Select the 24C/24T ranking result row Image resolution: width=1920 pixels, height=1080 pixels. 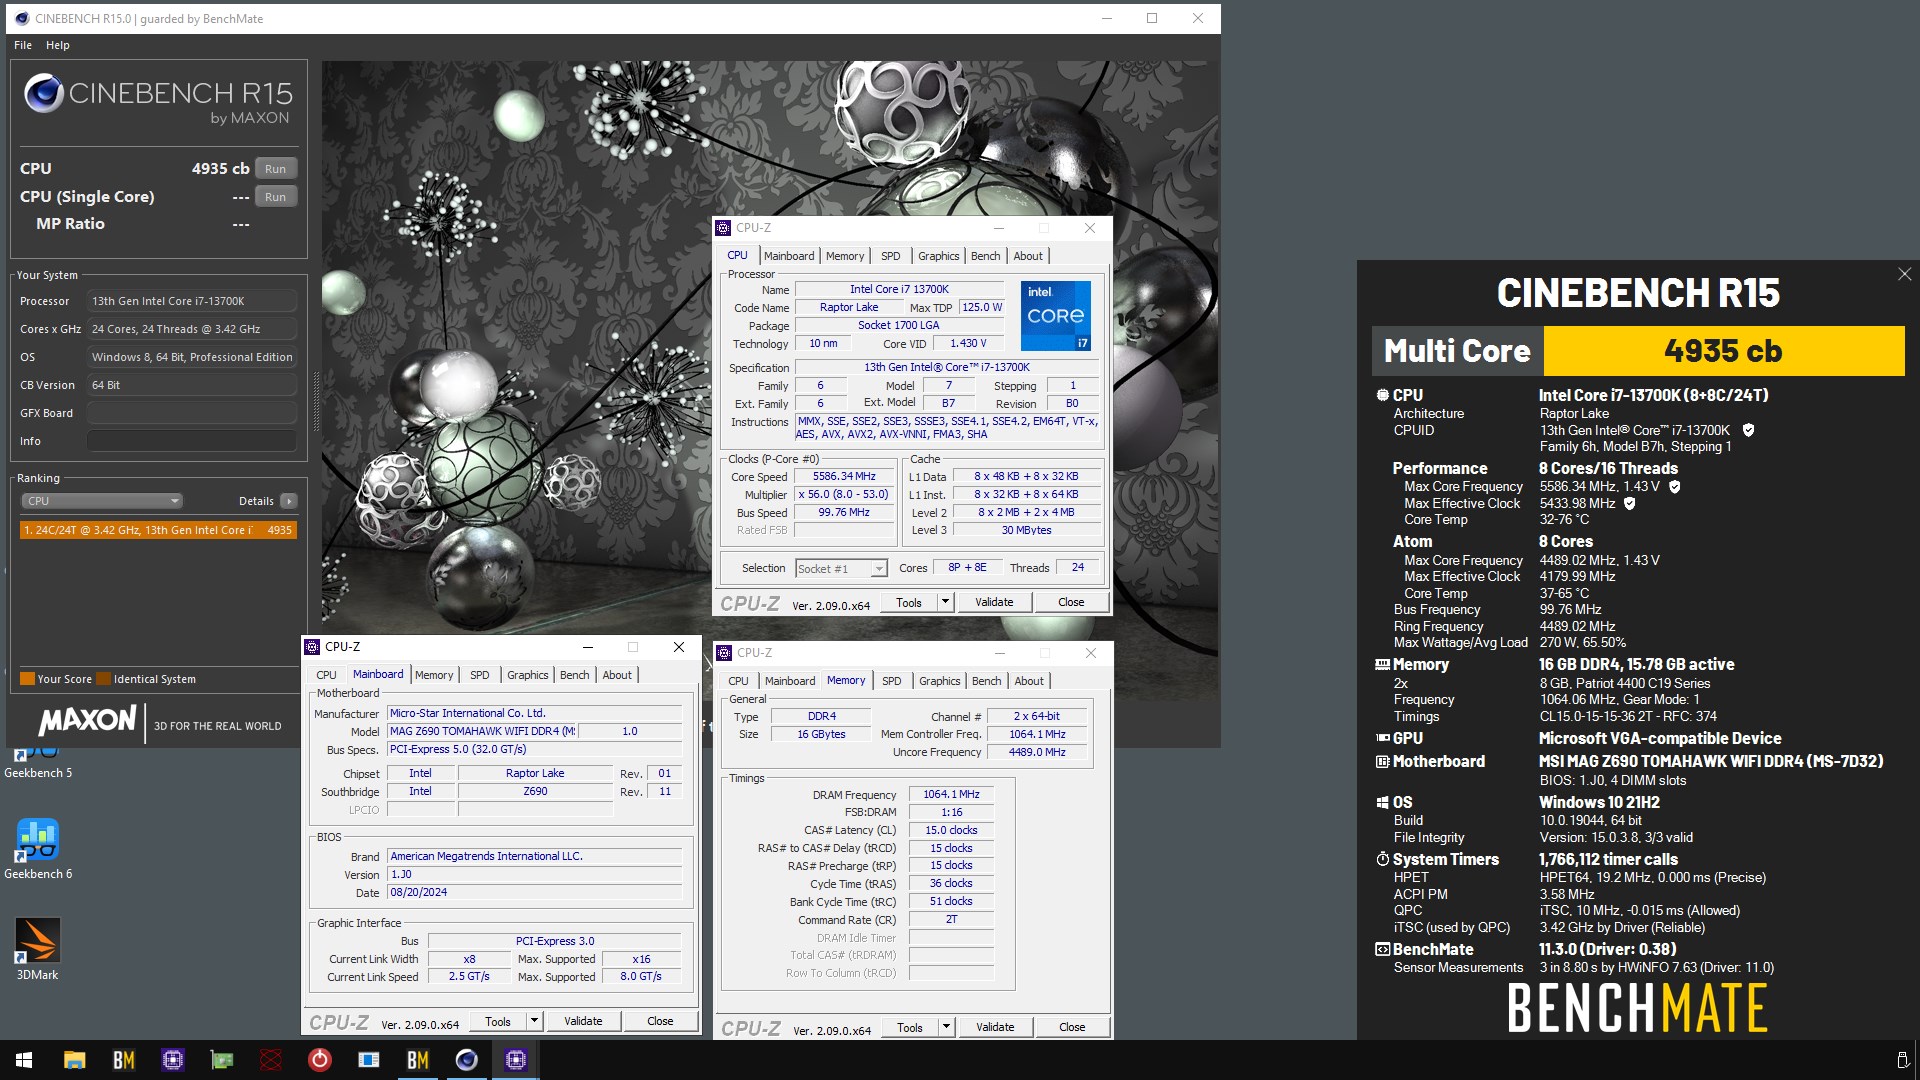(x=158, y=530)
